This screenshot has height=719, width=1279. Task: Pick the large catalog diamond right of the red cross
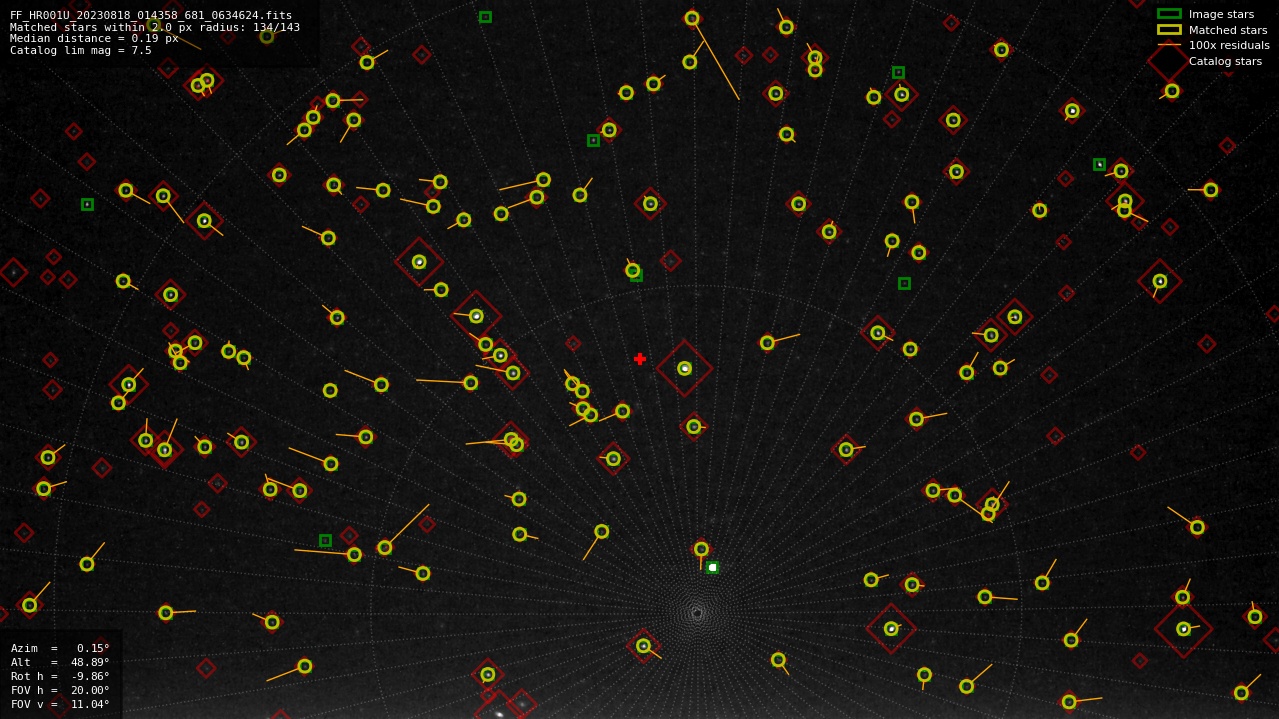pos(685,368)
